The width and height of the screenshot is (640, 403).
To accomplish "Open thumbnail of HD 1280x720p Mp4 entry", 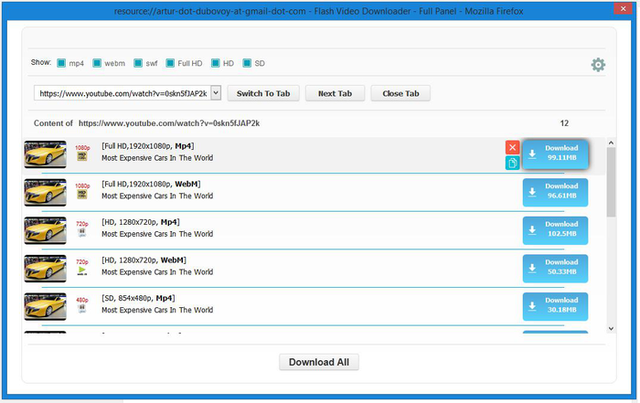I will (45, 230).
